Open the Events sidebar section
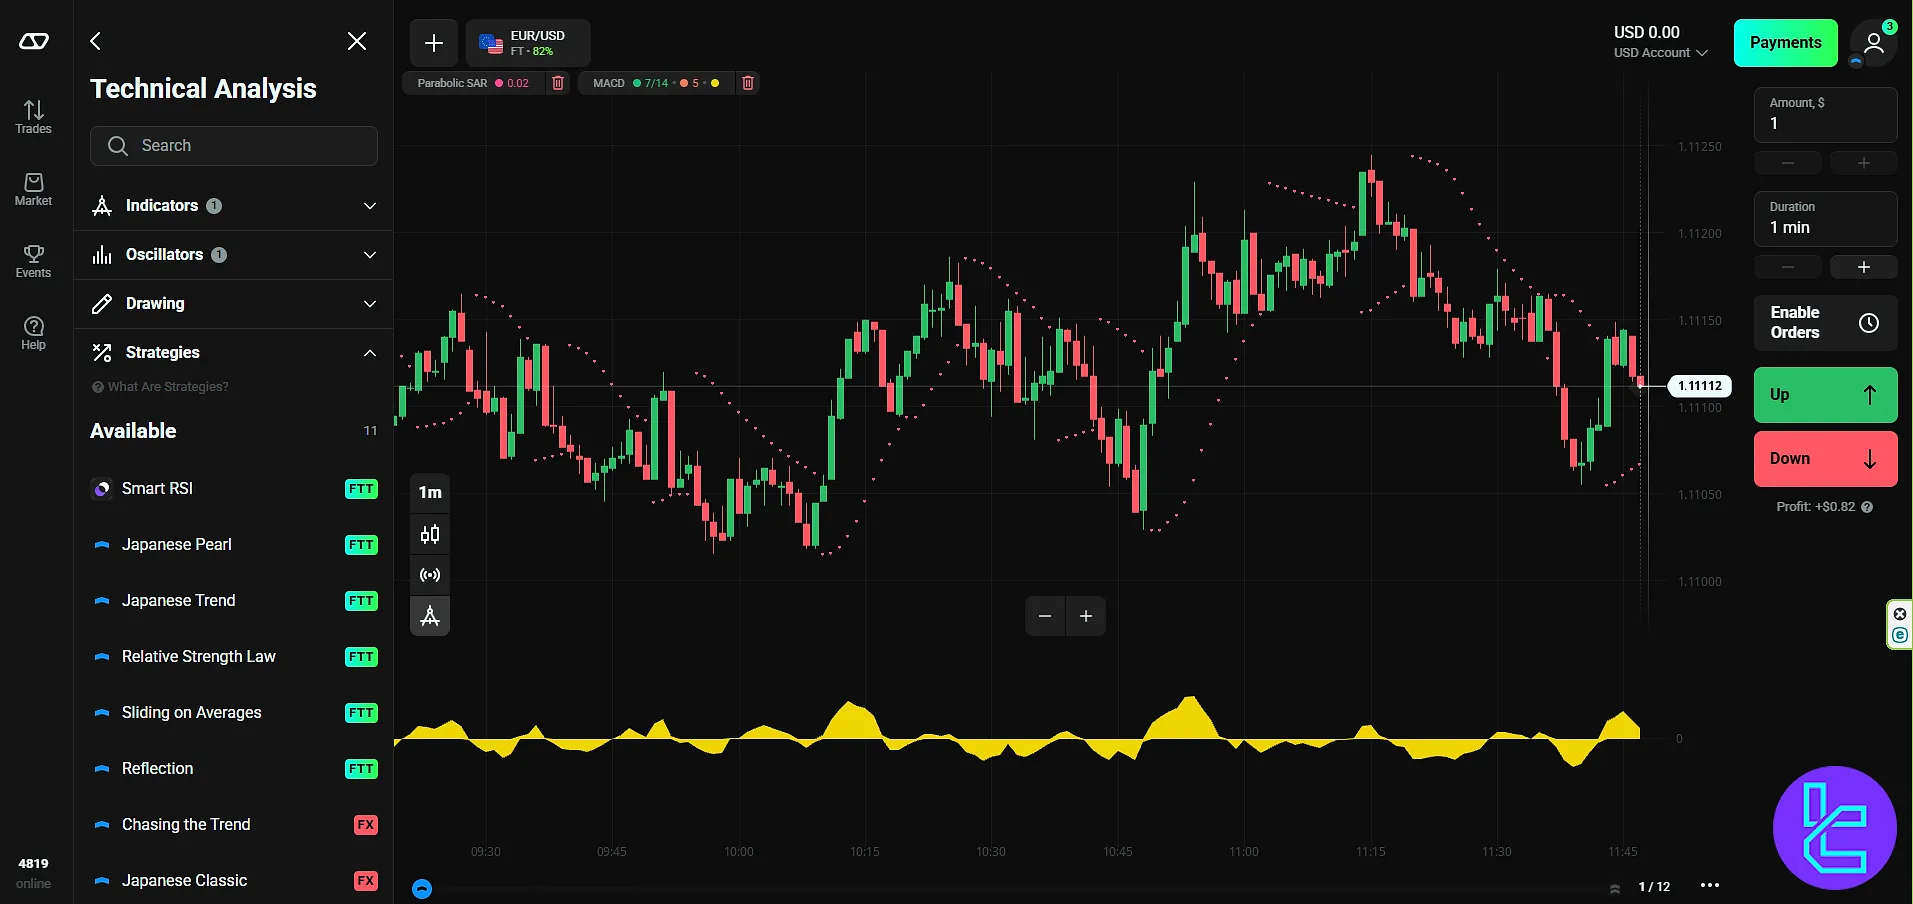Viewport: 1913px width, 904px height. coord(33,261)
